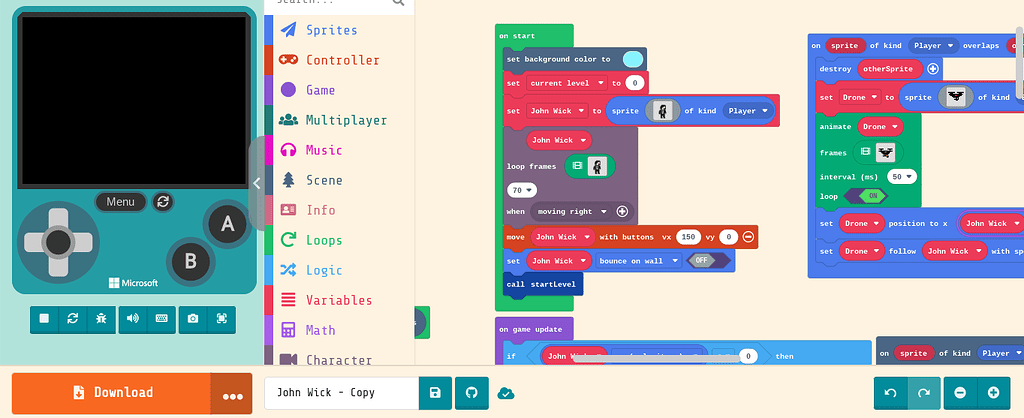Image resolution: width=1024 pixels, height=418 pixels.
Task: Click the current level value 0 field
Action: tap(635, 83)
